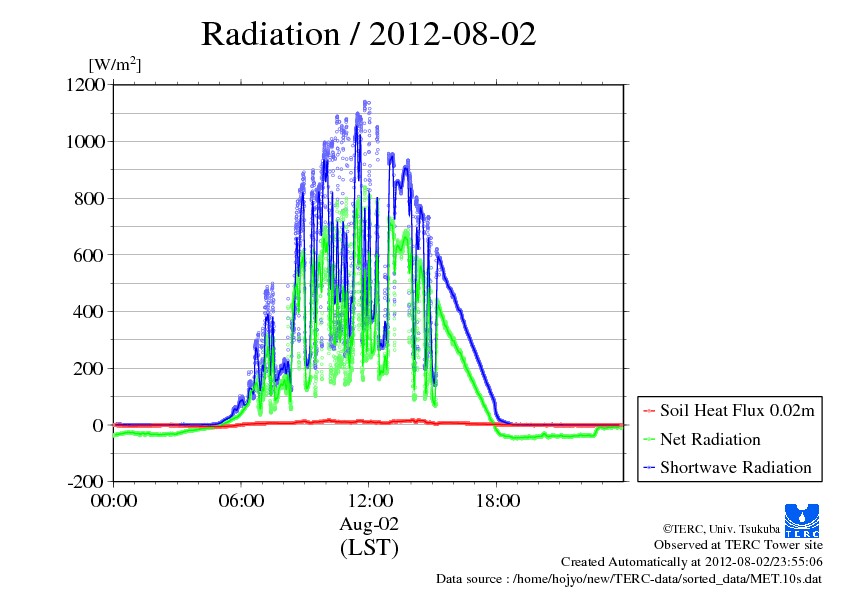Click the x-axis label '06:00'
The image size is (842, 595).
click(x=241, y=501)
